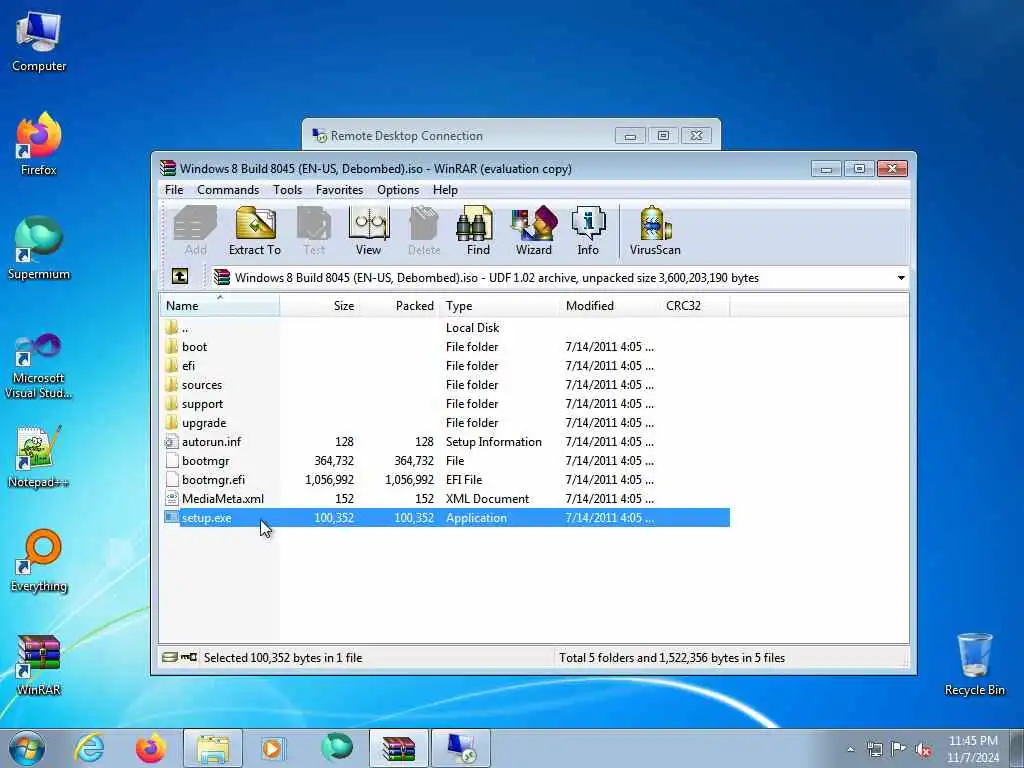Open the Computer desktop icon
The height and width of the screenshot is (768, 1024).
(39, 42)
